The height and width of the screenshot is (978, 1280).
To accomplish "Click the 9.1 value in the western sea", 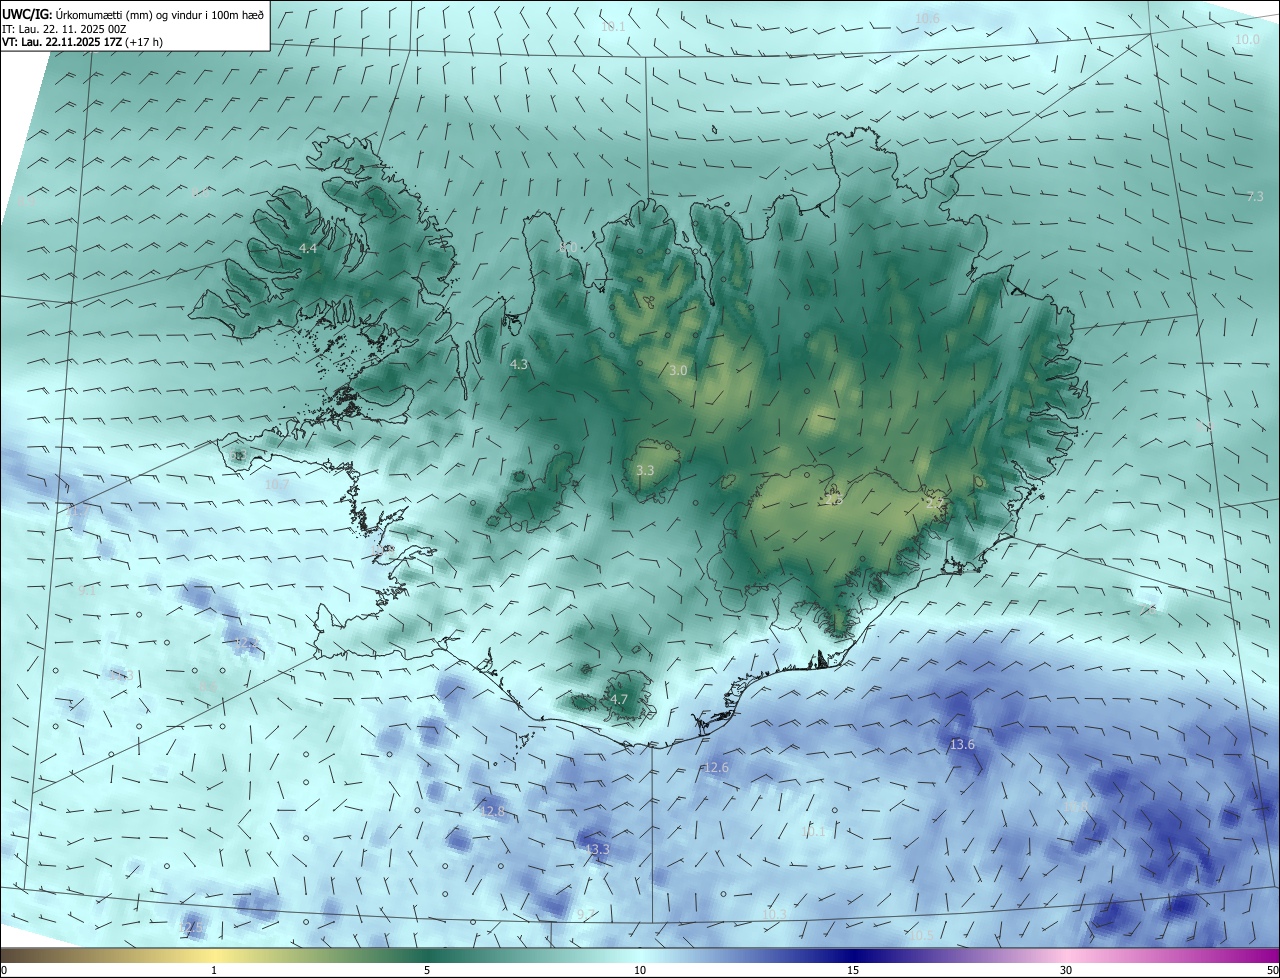I will pyautogui.click(x=87, y=591).
